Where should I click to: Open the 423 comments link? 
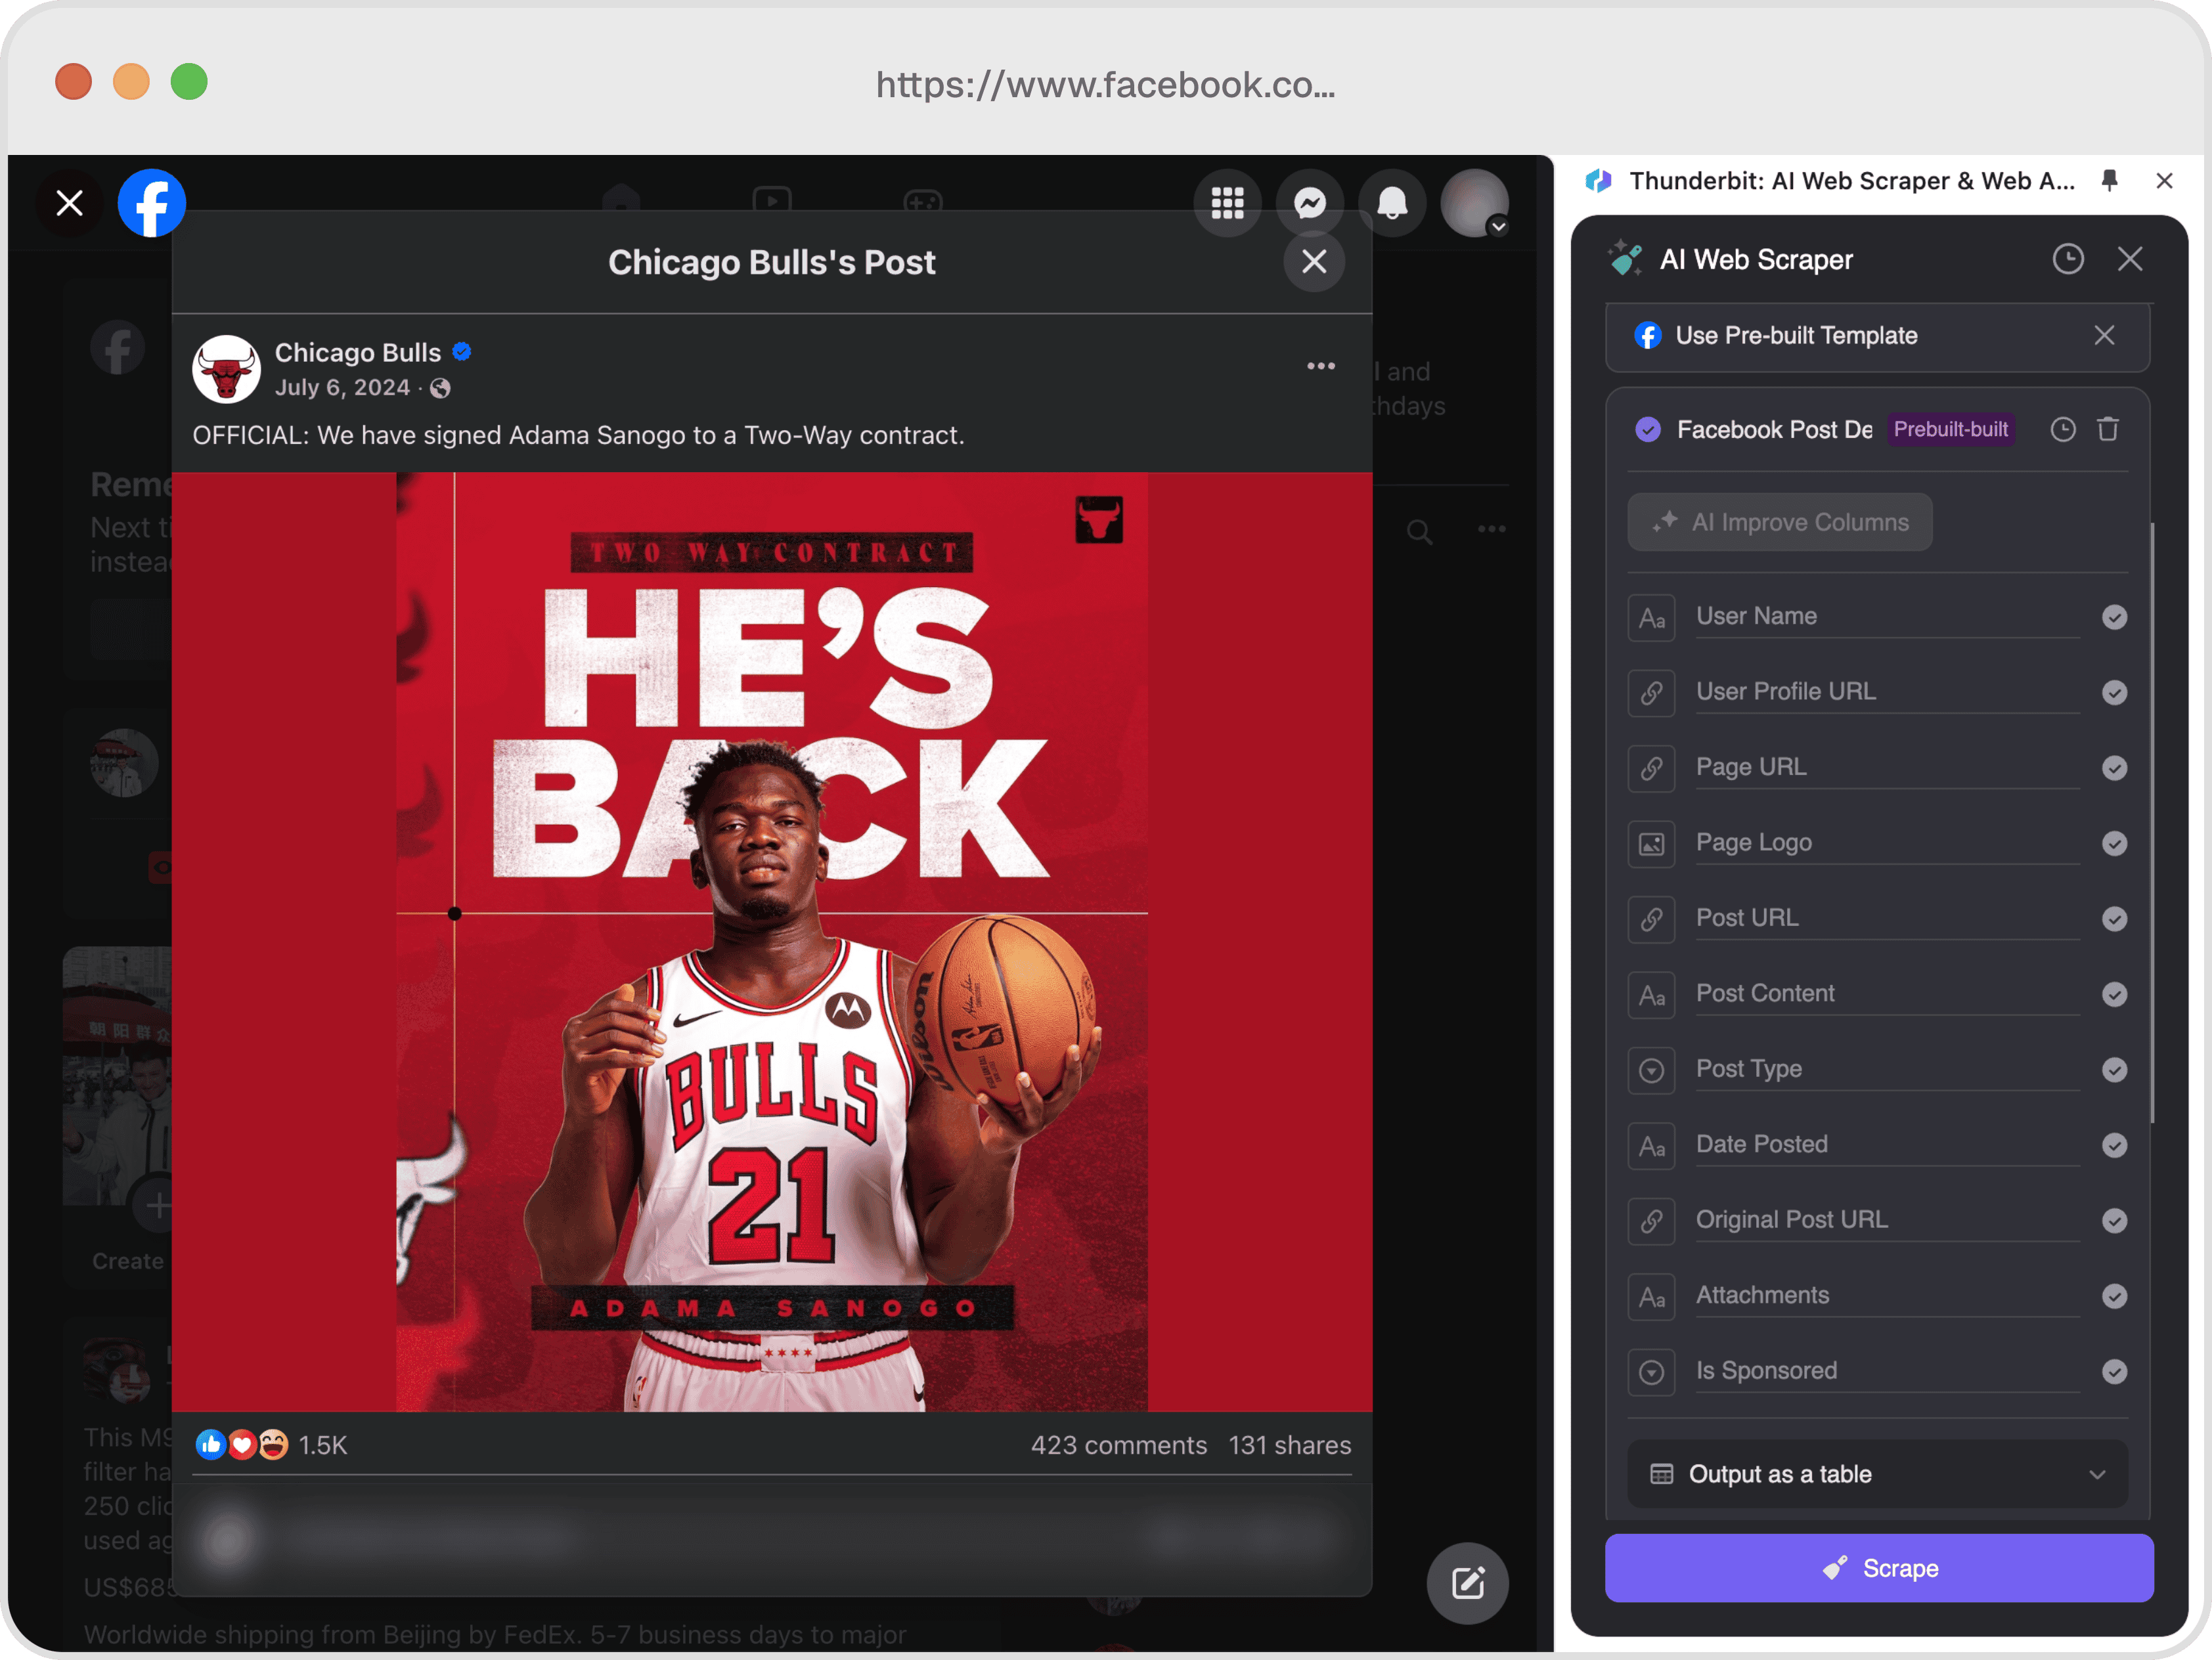pos(1119,1445)
